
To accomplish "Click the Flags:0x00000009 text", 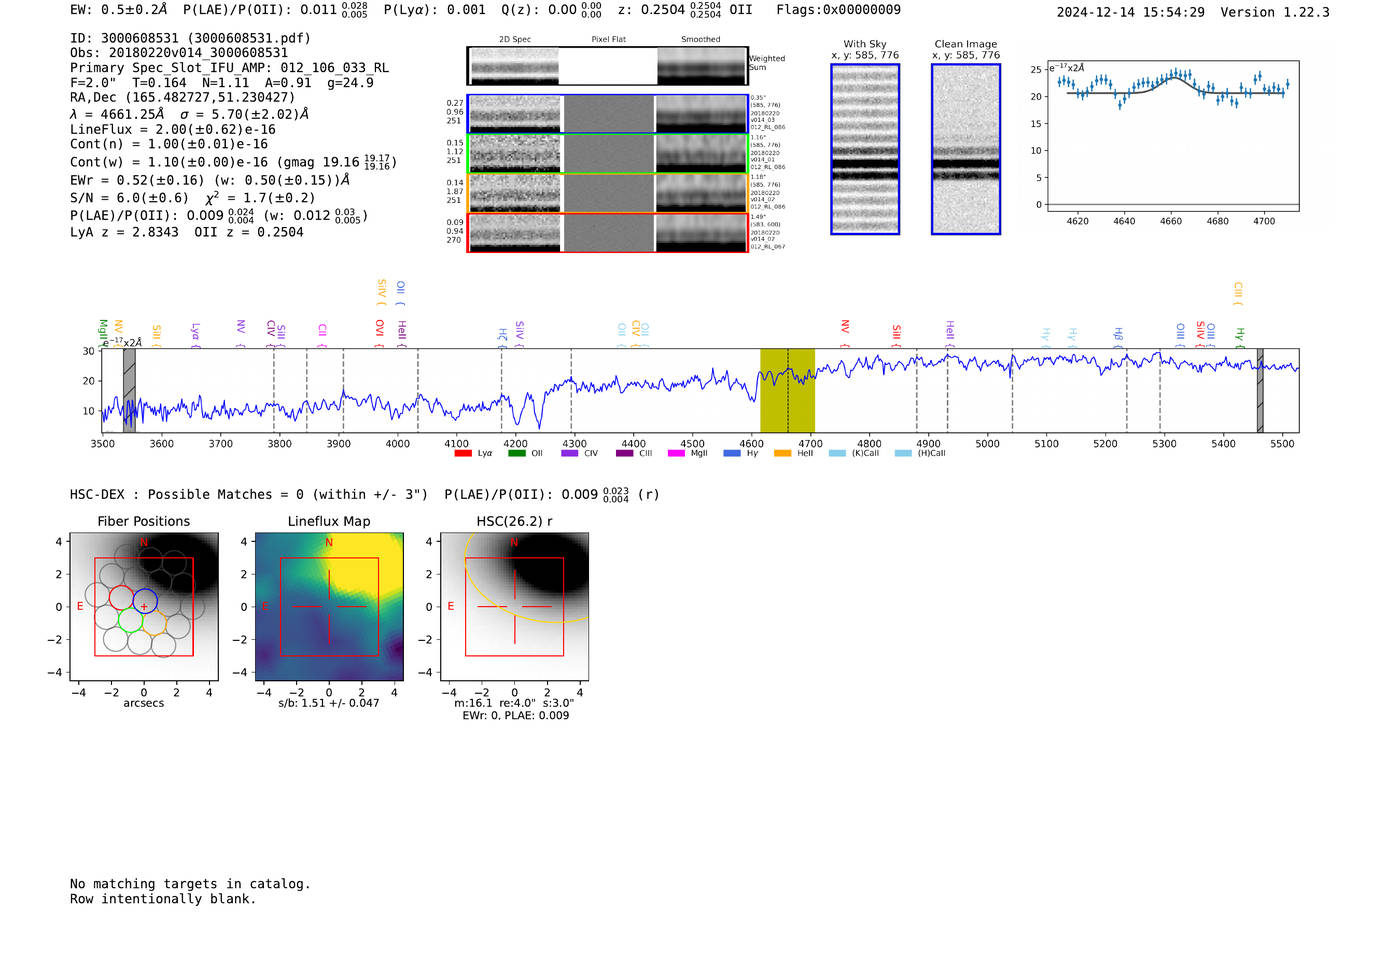I will (x=838, y=9).
